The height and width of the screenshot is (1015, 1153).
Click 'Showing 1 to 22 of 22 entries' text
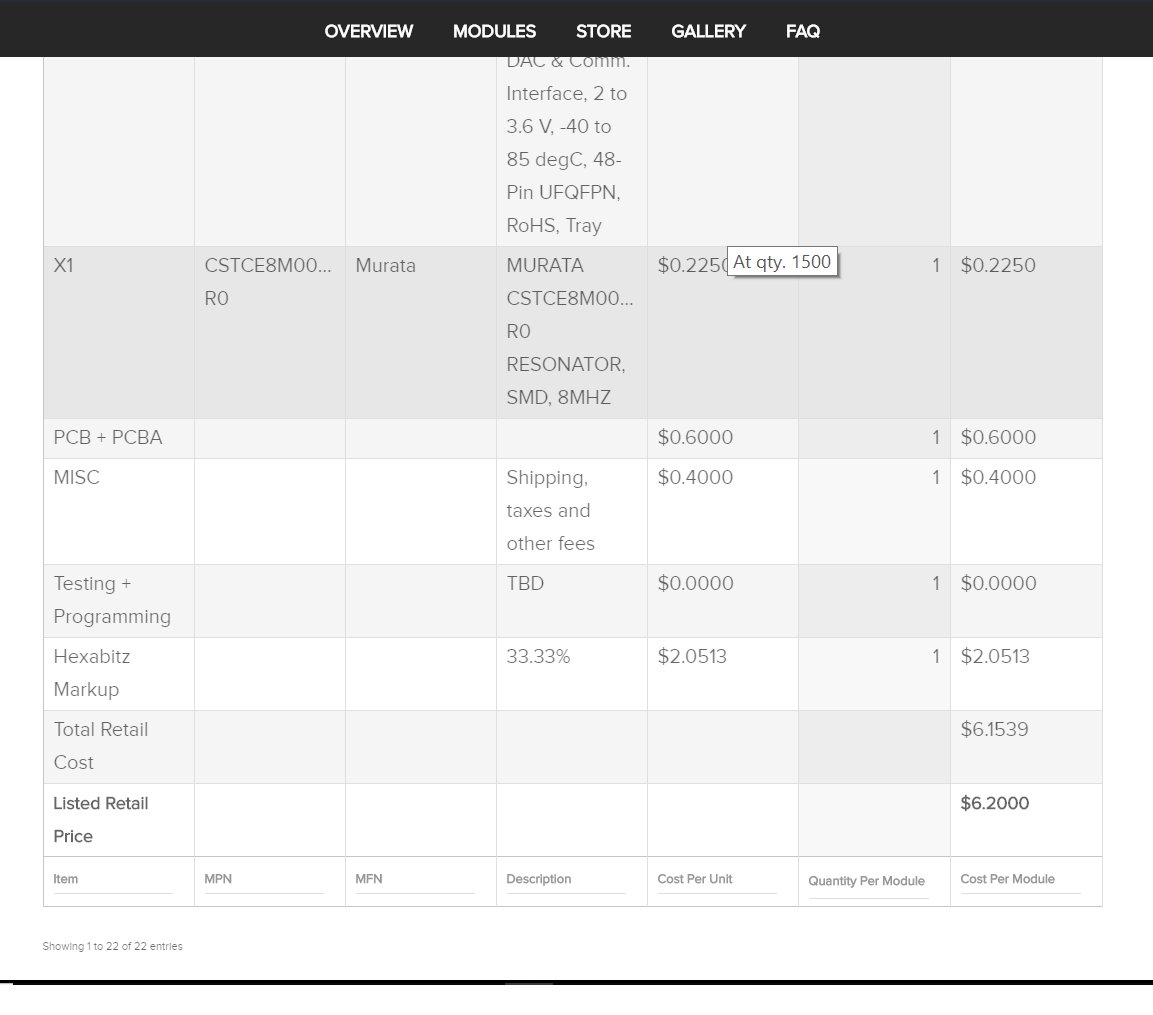pyautogui.click(x=113, y=947)
